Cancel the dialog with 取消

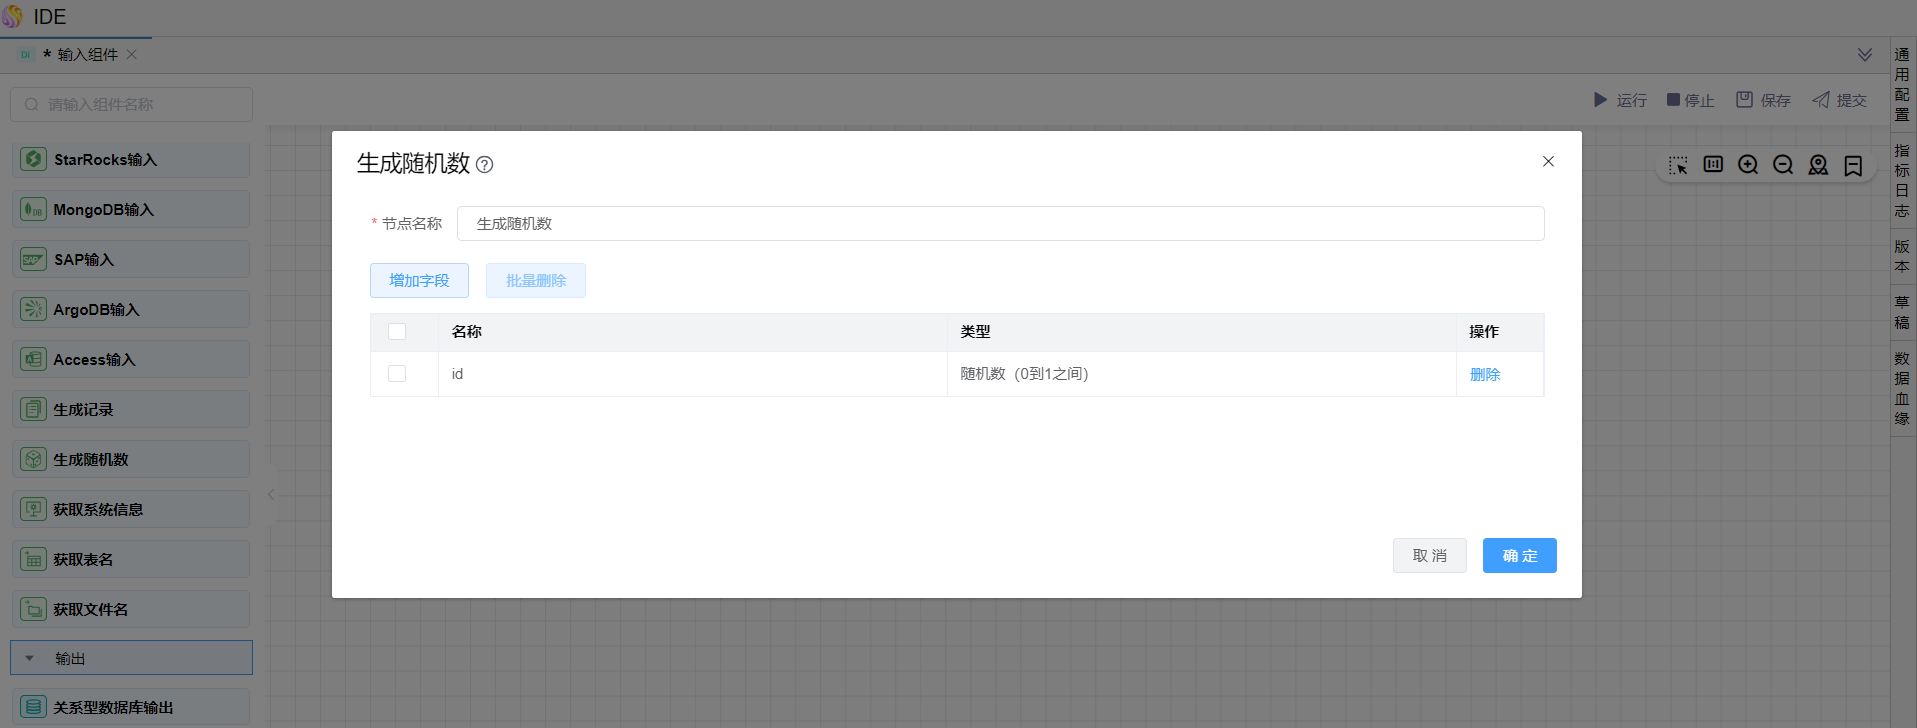(1430, 555)
